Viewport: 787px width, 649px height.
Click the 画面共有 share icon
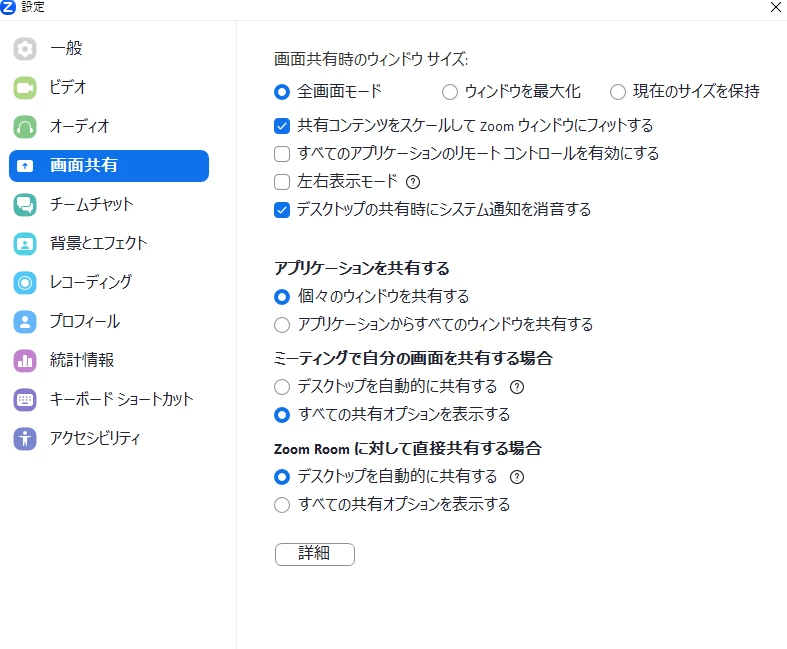click(x=25, y=166)
